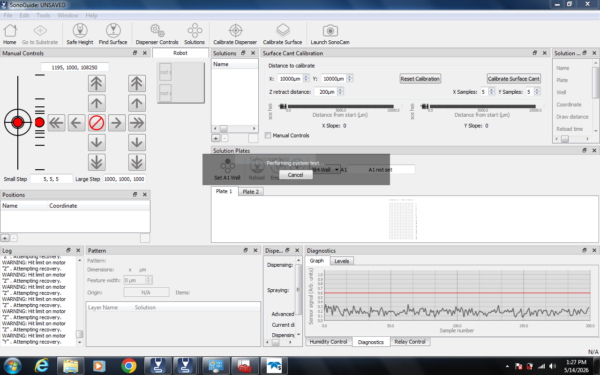Screen dimensions: 600x375
Task: Click the Large Step input field
Action: (x=125, y=179)
